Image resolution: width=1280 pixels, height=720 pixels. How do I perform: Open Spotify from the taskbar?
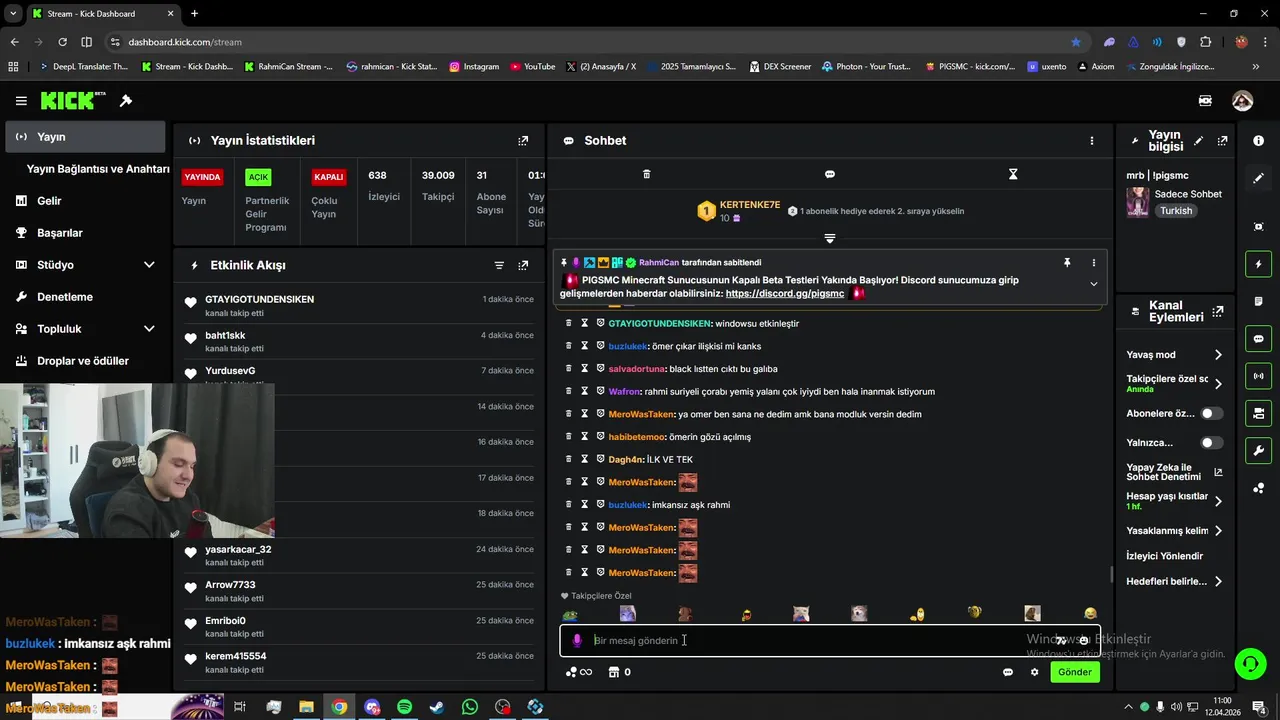(x=404, y=707)
